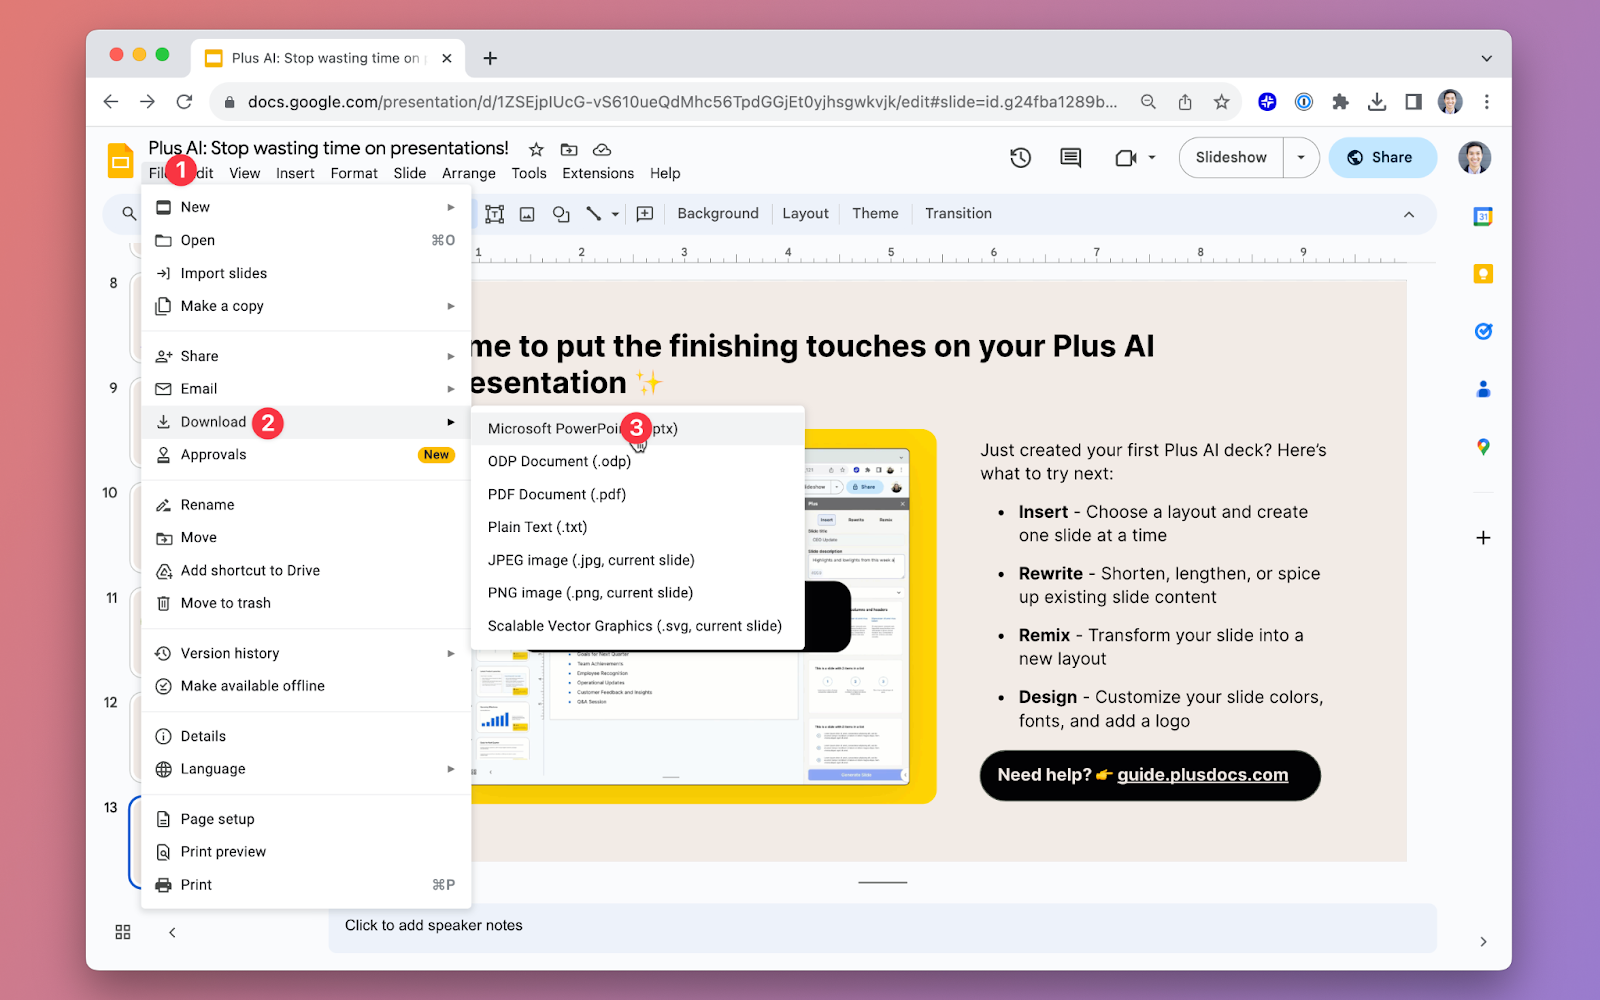The height and width of the screenshot is (1000, 1600).
Task: Get add-ons with the plus icon
Action: point(1483,538)
